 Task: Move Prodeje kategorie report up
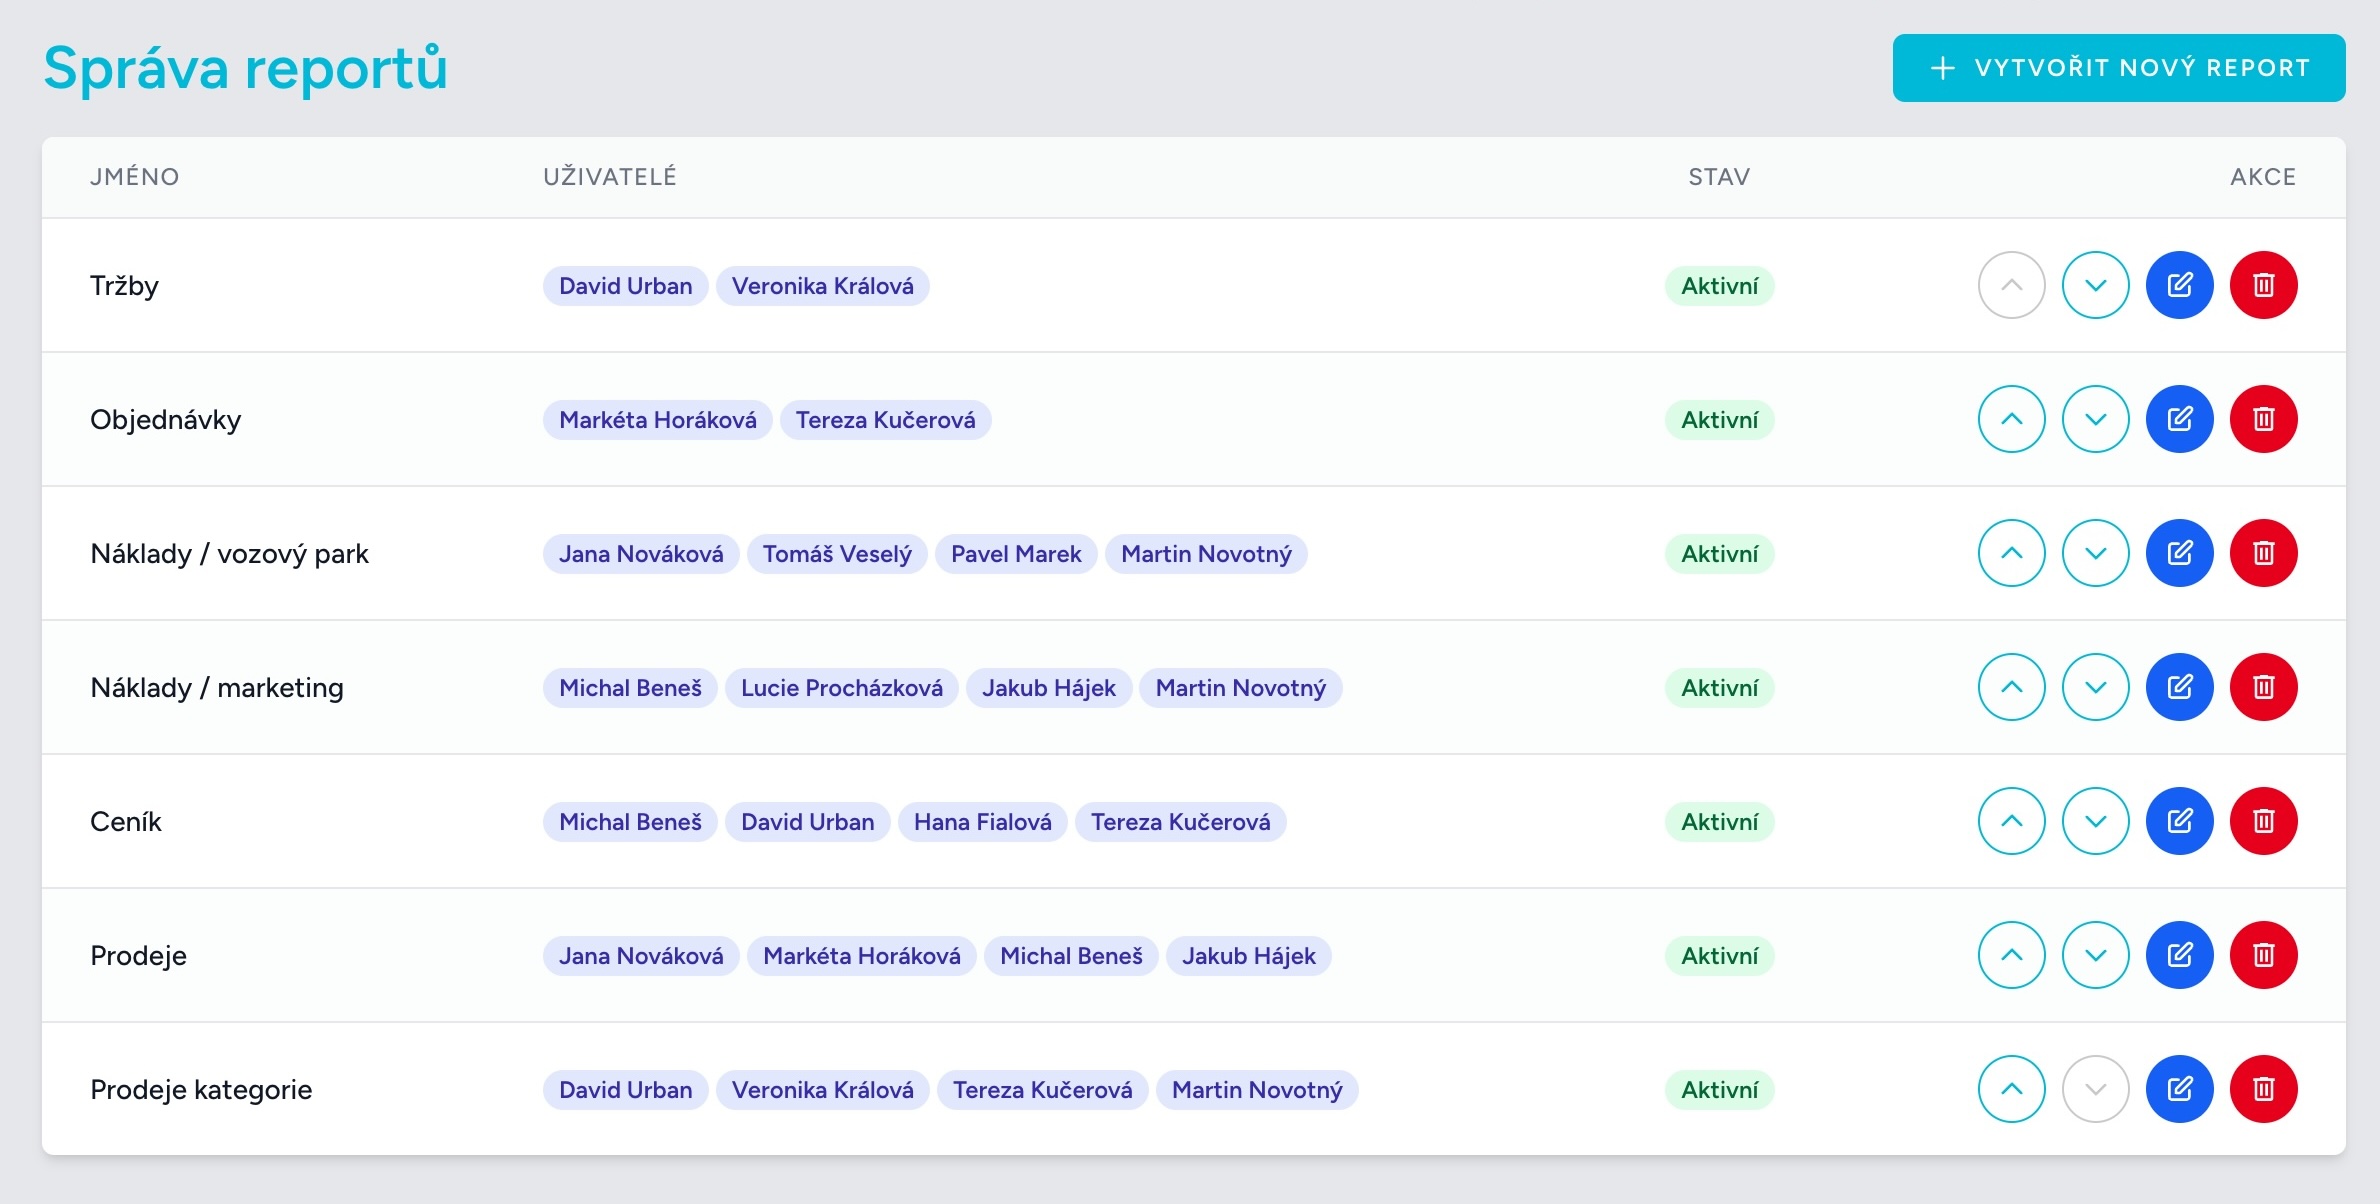[x=2011, y=1089]
